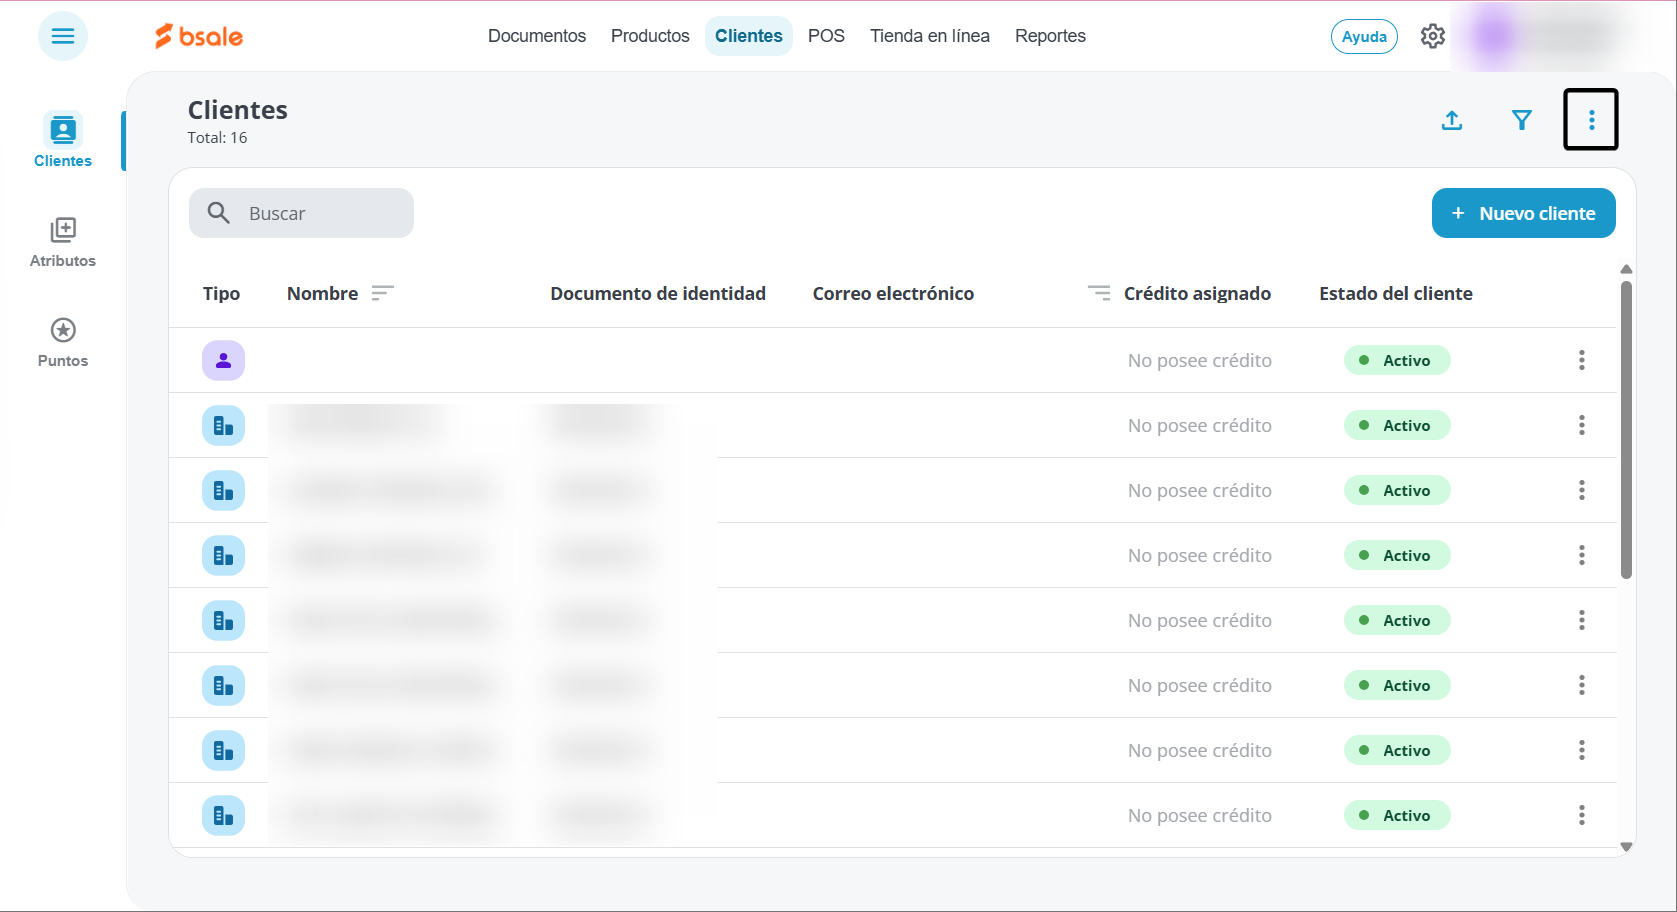Viewport: 1677px width, 912px height.
Task: Click the Estado del cliente column header
Action: (1395, 293)
